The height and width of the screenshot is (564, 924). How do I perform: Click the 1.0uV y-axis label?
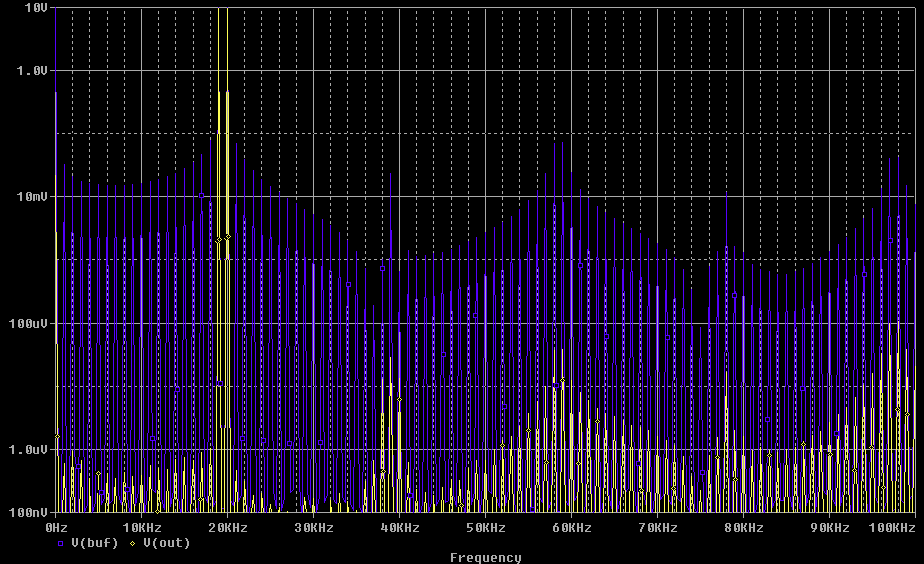pos(28,450)
